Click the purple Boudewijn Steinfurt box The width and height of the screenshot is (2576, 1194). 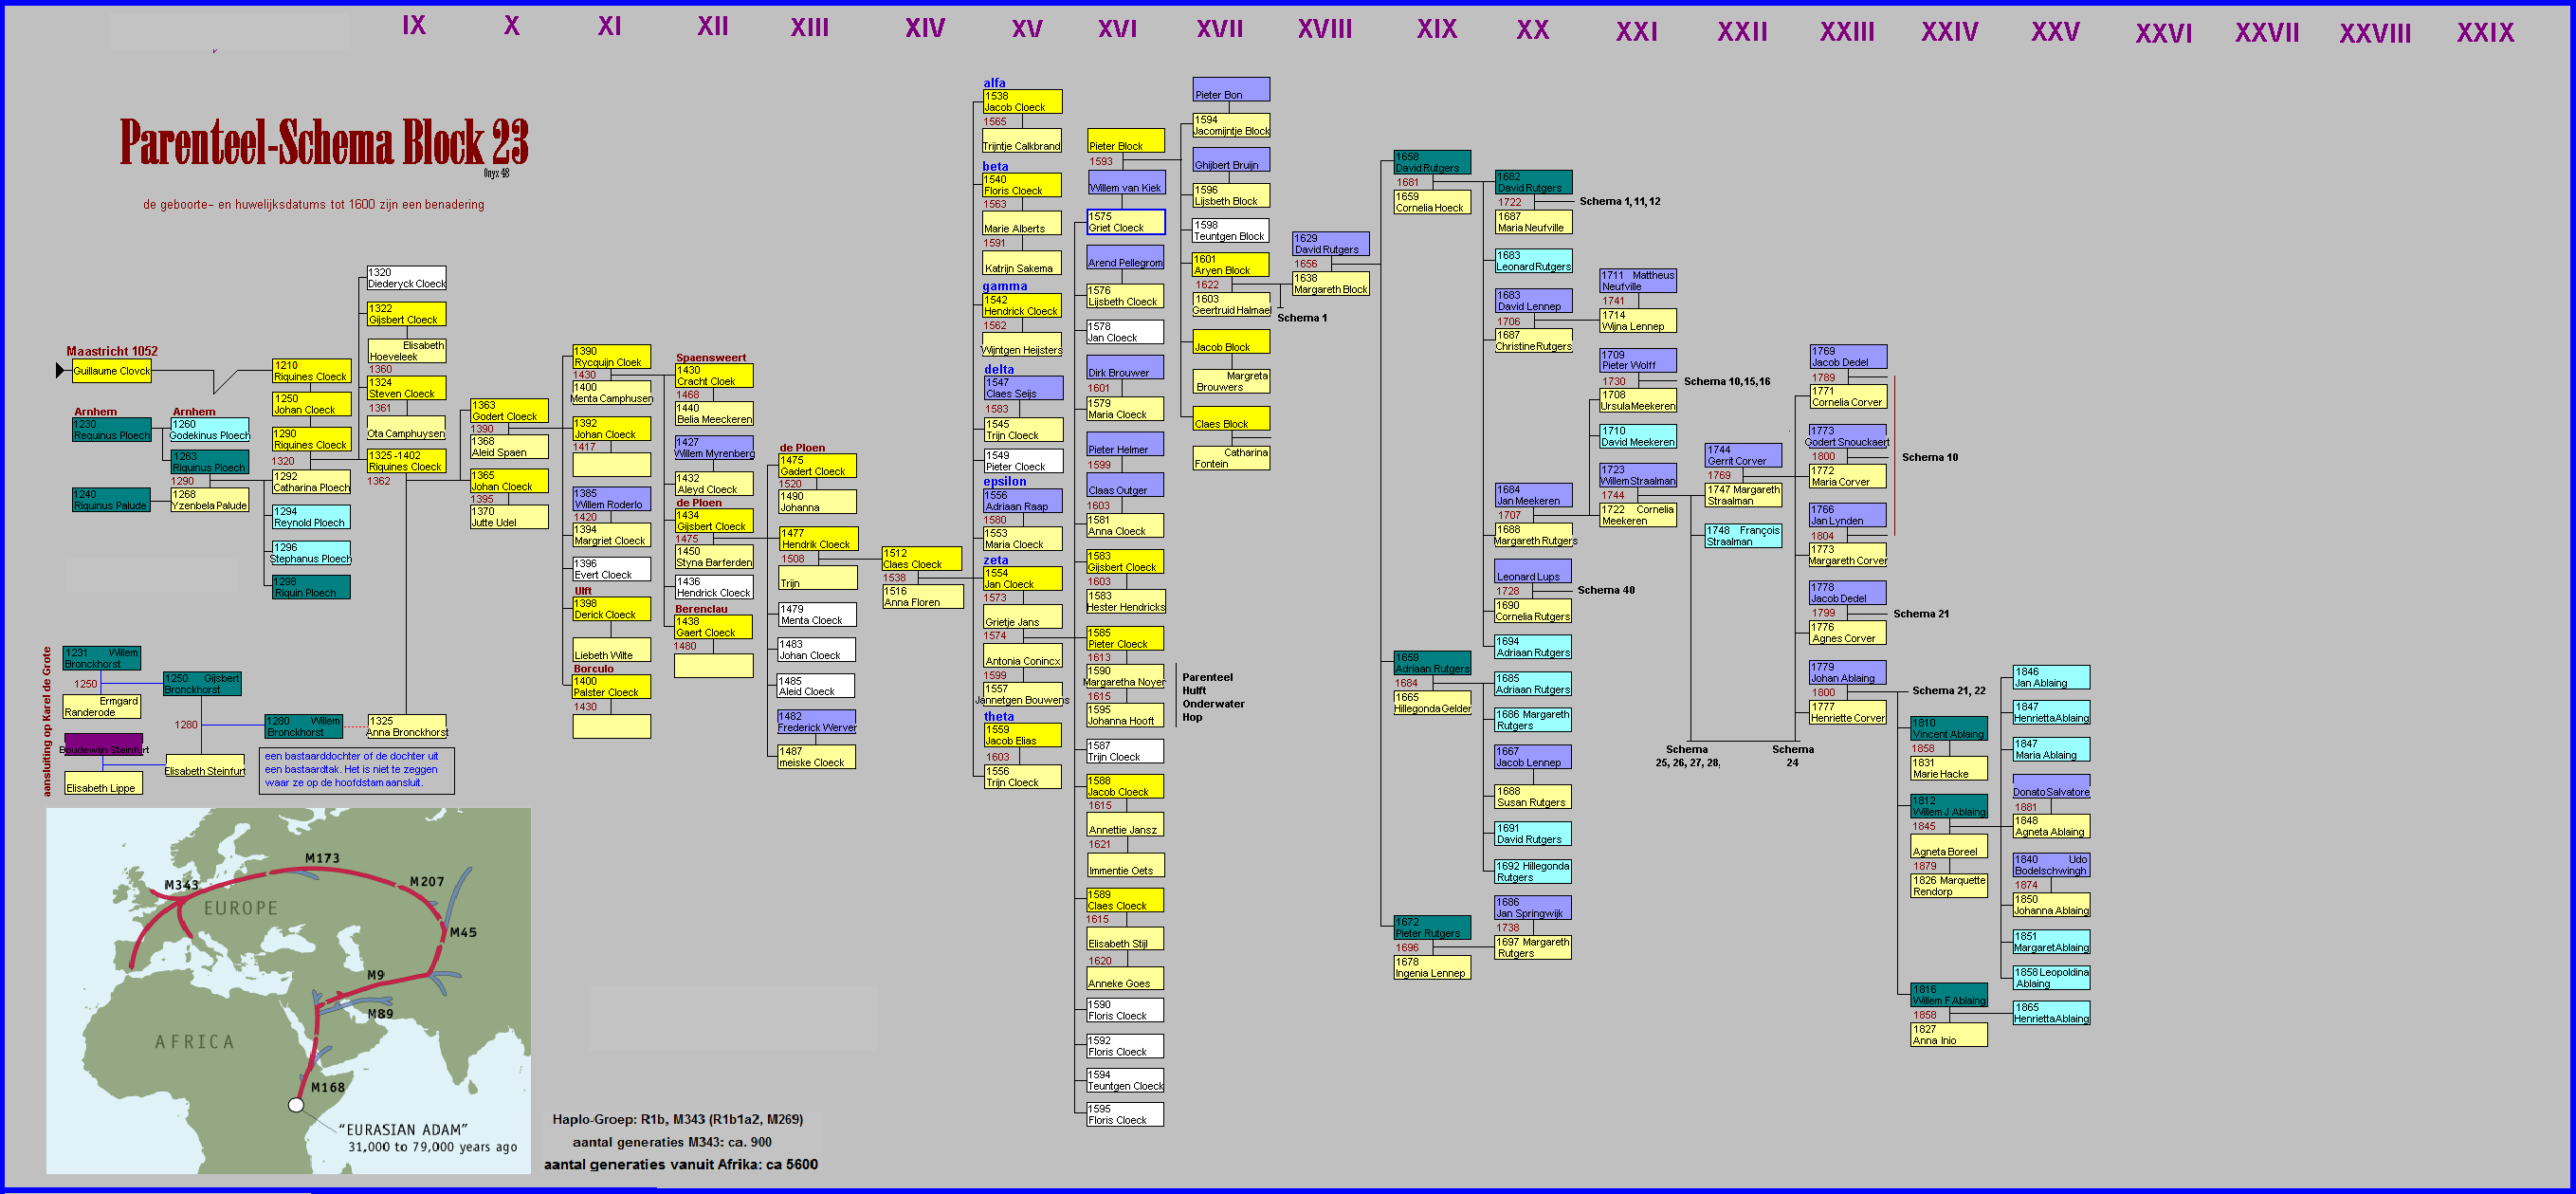(103, 746)
